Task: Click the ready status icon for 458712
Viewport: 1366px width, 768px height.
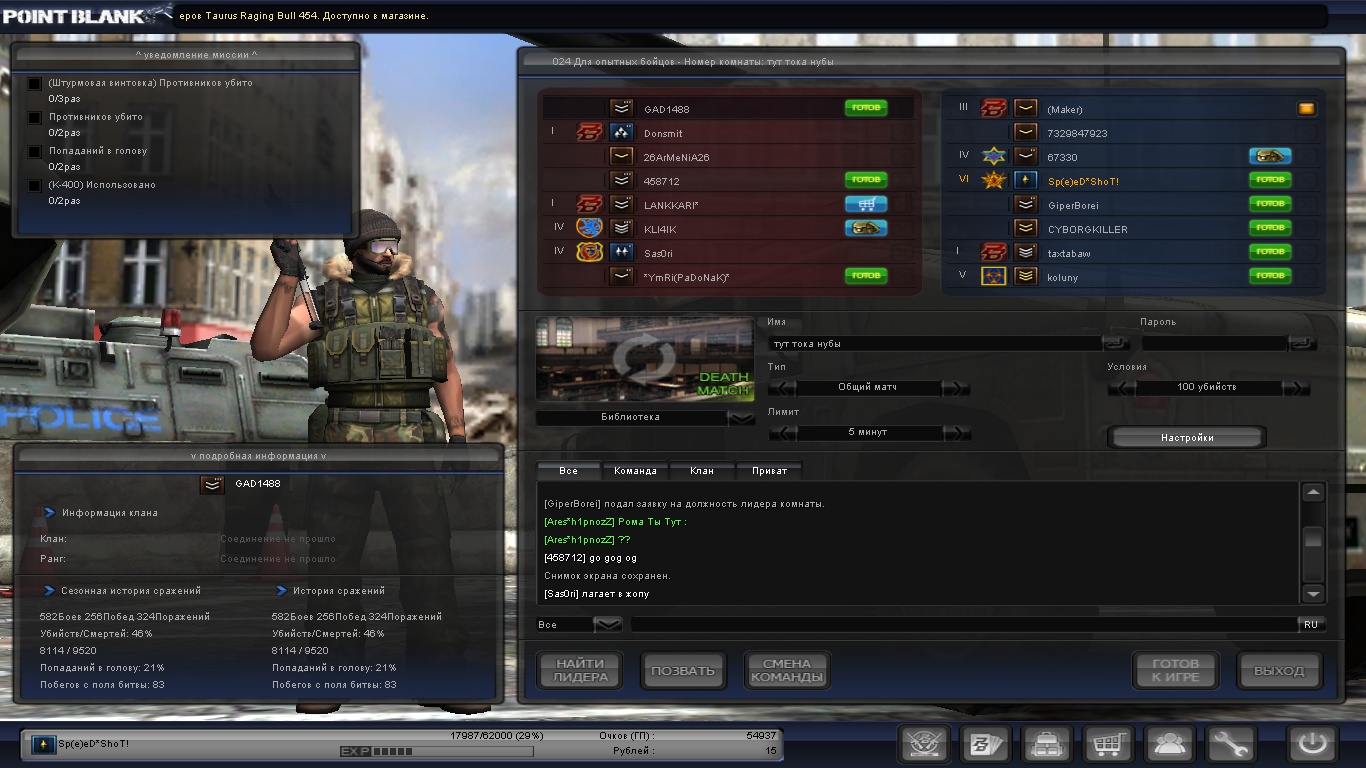Action: [x=866, y=180]
